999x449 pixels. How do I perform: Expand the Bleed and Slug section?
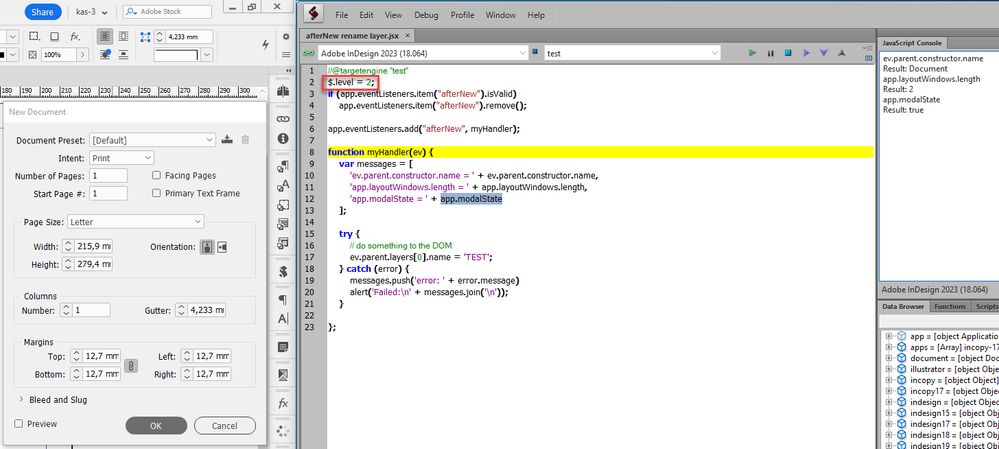22,399
